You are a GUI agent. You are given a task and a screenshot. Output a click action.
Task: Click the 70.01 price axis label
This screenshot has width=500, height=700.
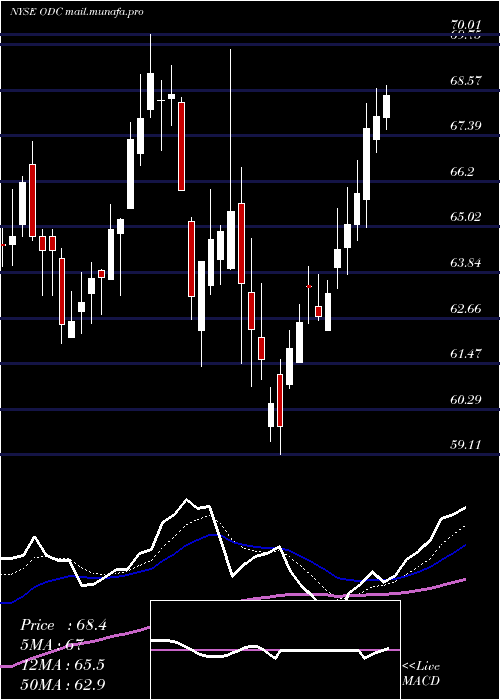(x=466, y=25)
